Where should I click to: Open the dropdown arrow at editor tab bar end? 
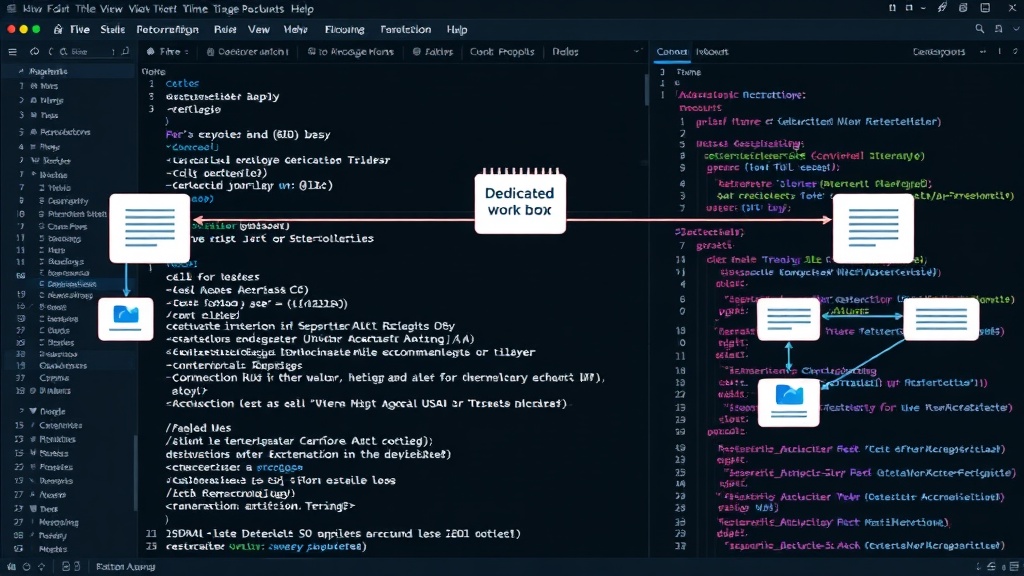click(x=637, y=52)
